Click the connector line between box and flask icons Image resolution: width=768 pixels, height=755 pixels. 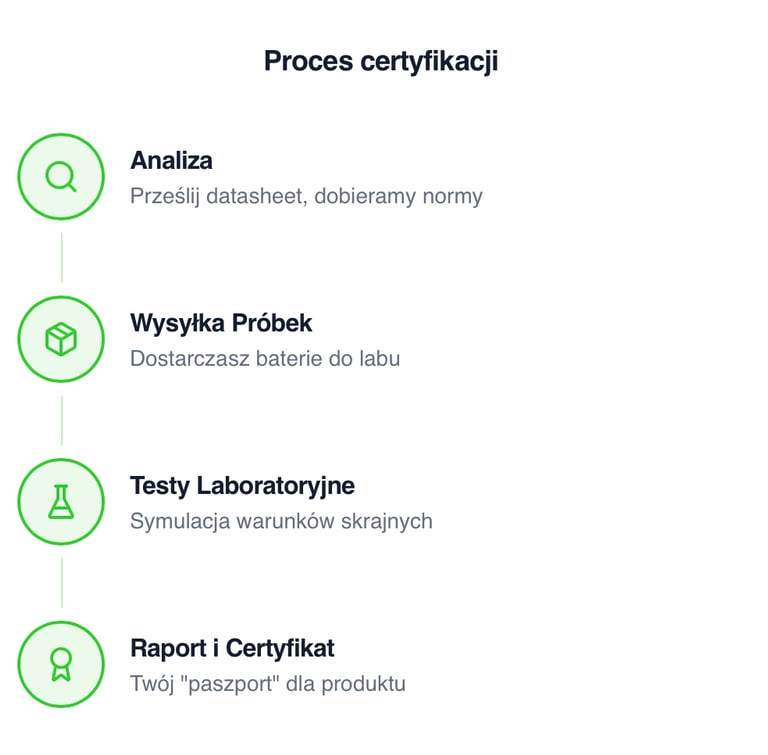[x=61, y=420]
